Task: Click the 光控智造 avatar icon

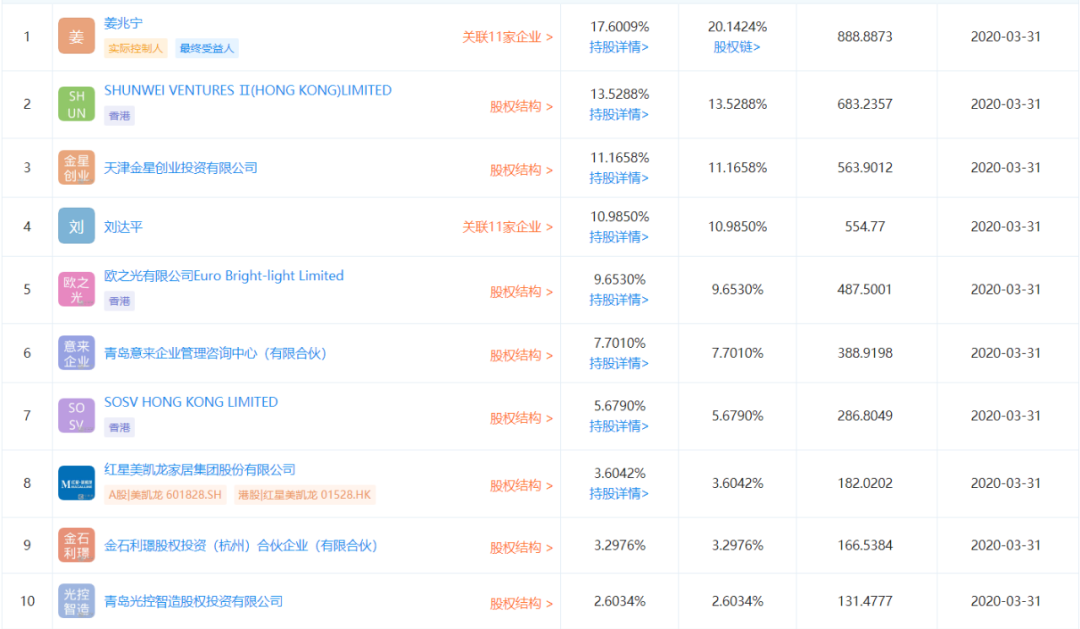Action: tap(76, 601)
